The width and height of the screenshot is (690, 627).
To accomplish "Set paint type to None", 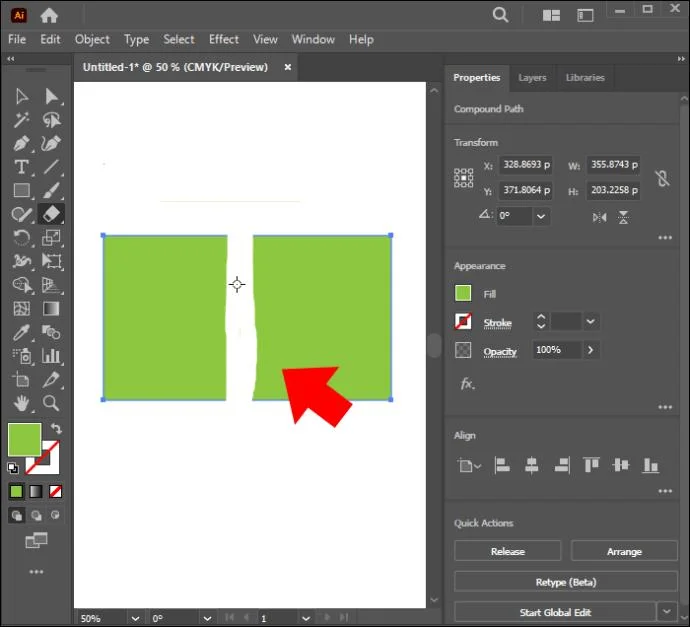I will tap(55, 491).
